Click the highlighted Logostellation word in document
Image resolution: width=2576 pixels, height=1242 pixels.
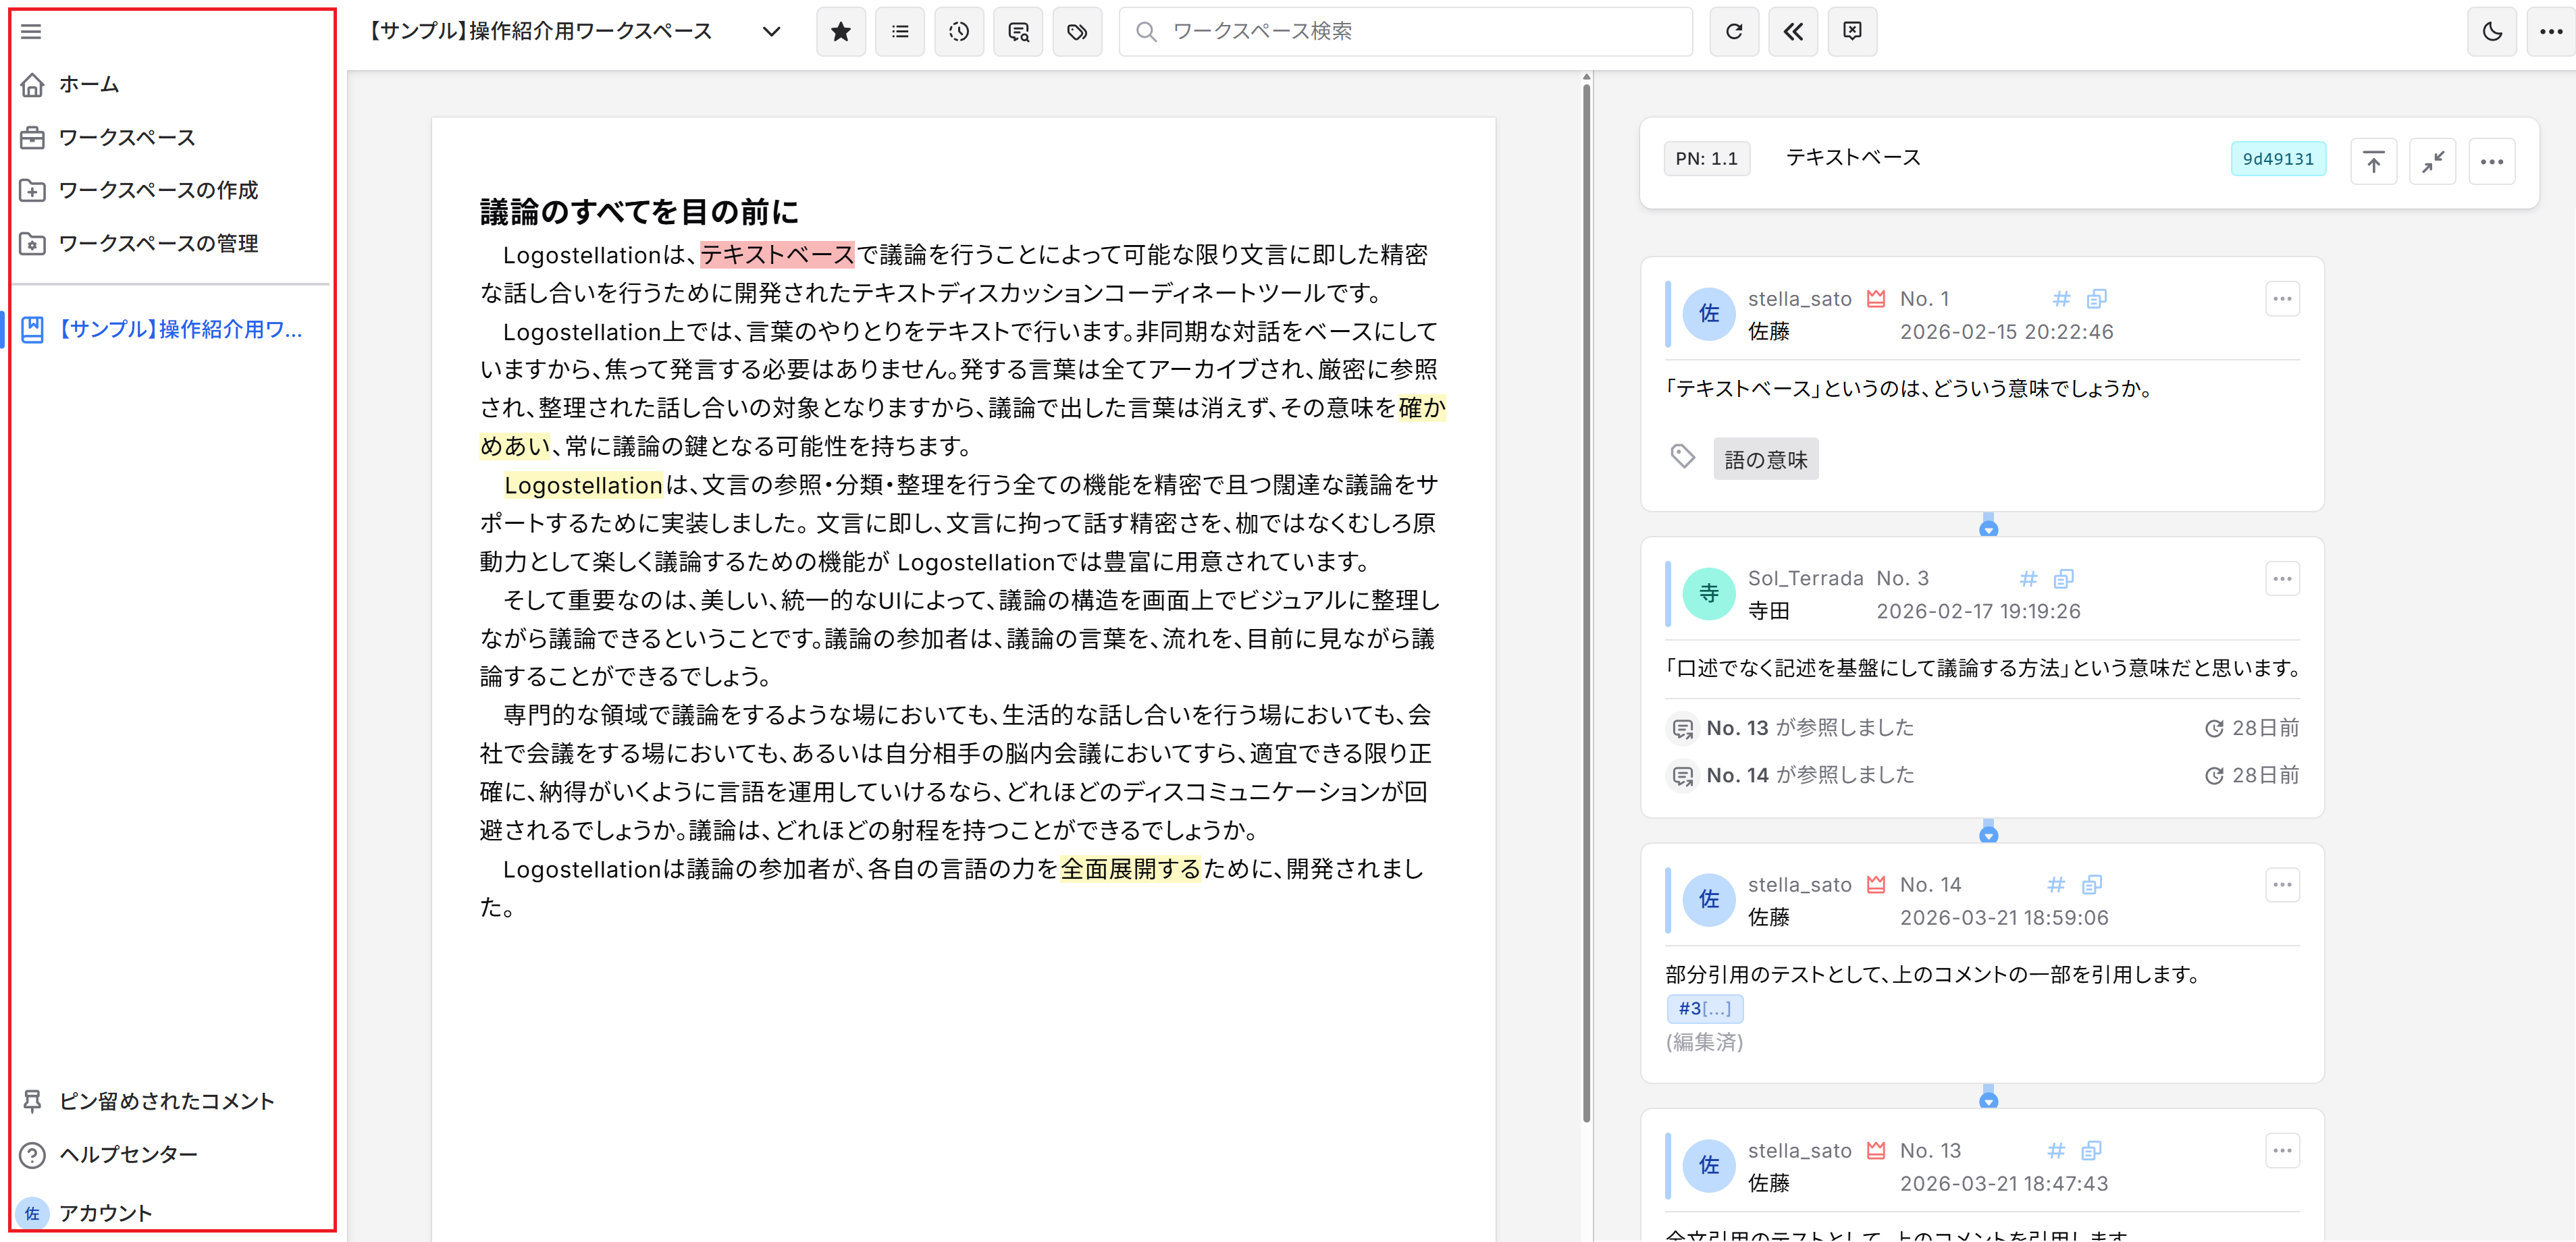pos(583,485)
